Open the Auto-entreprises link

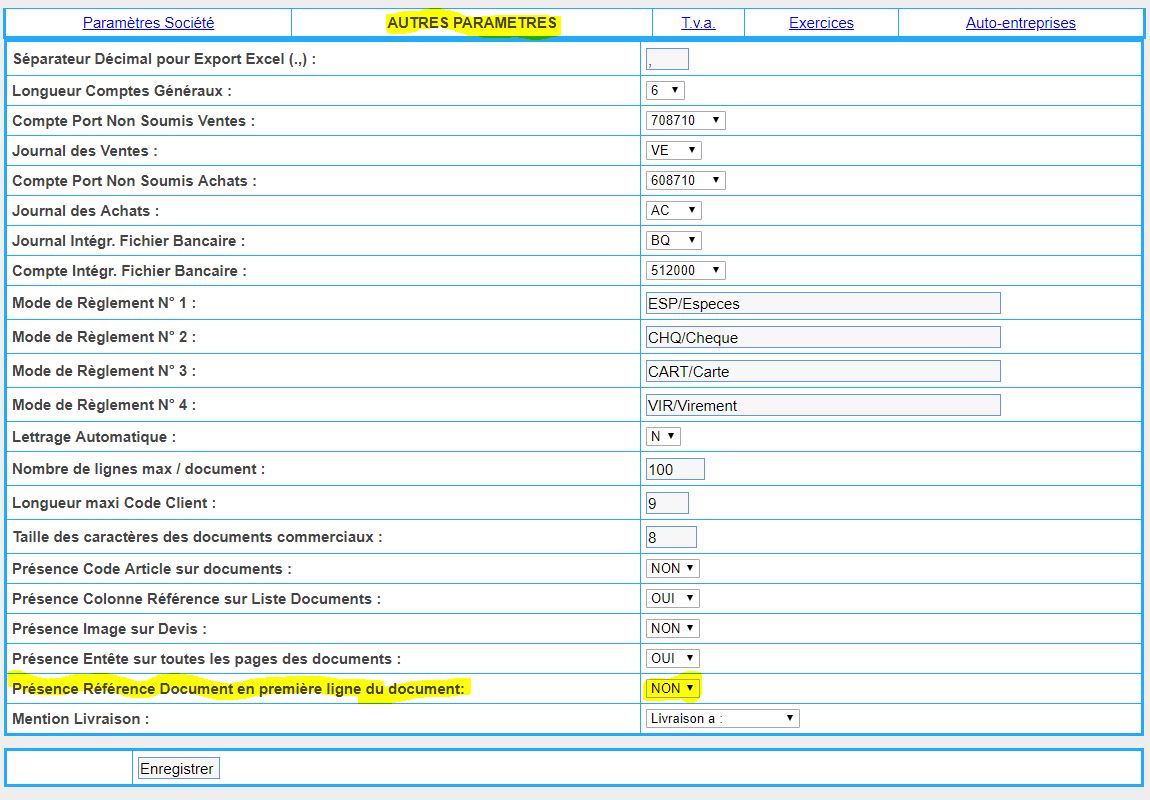(x=1020, y=23)
